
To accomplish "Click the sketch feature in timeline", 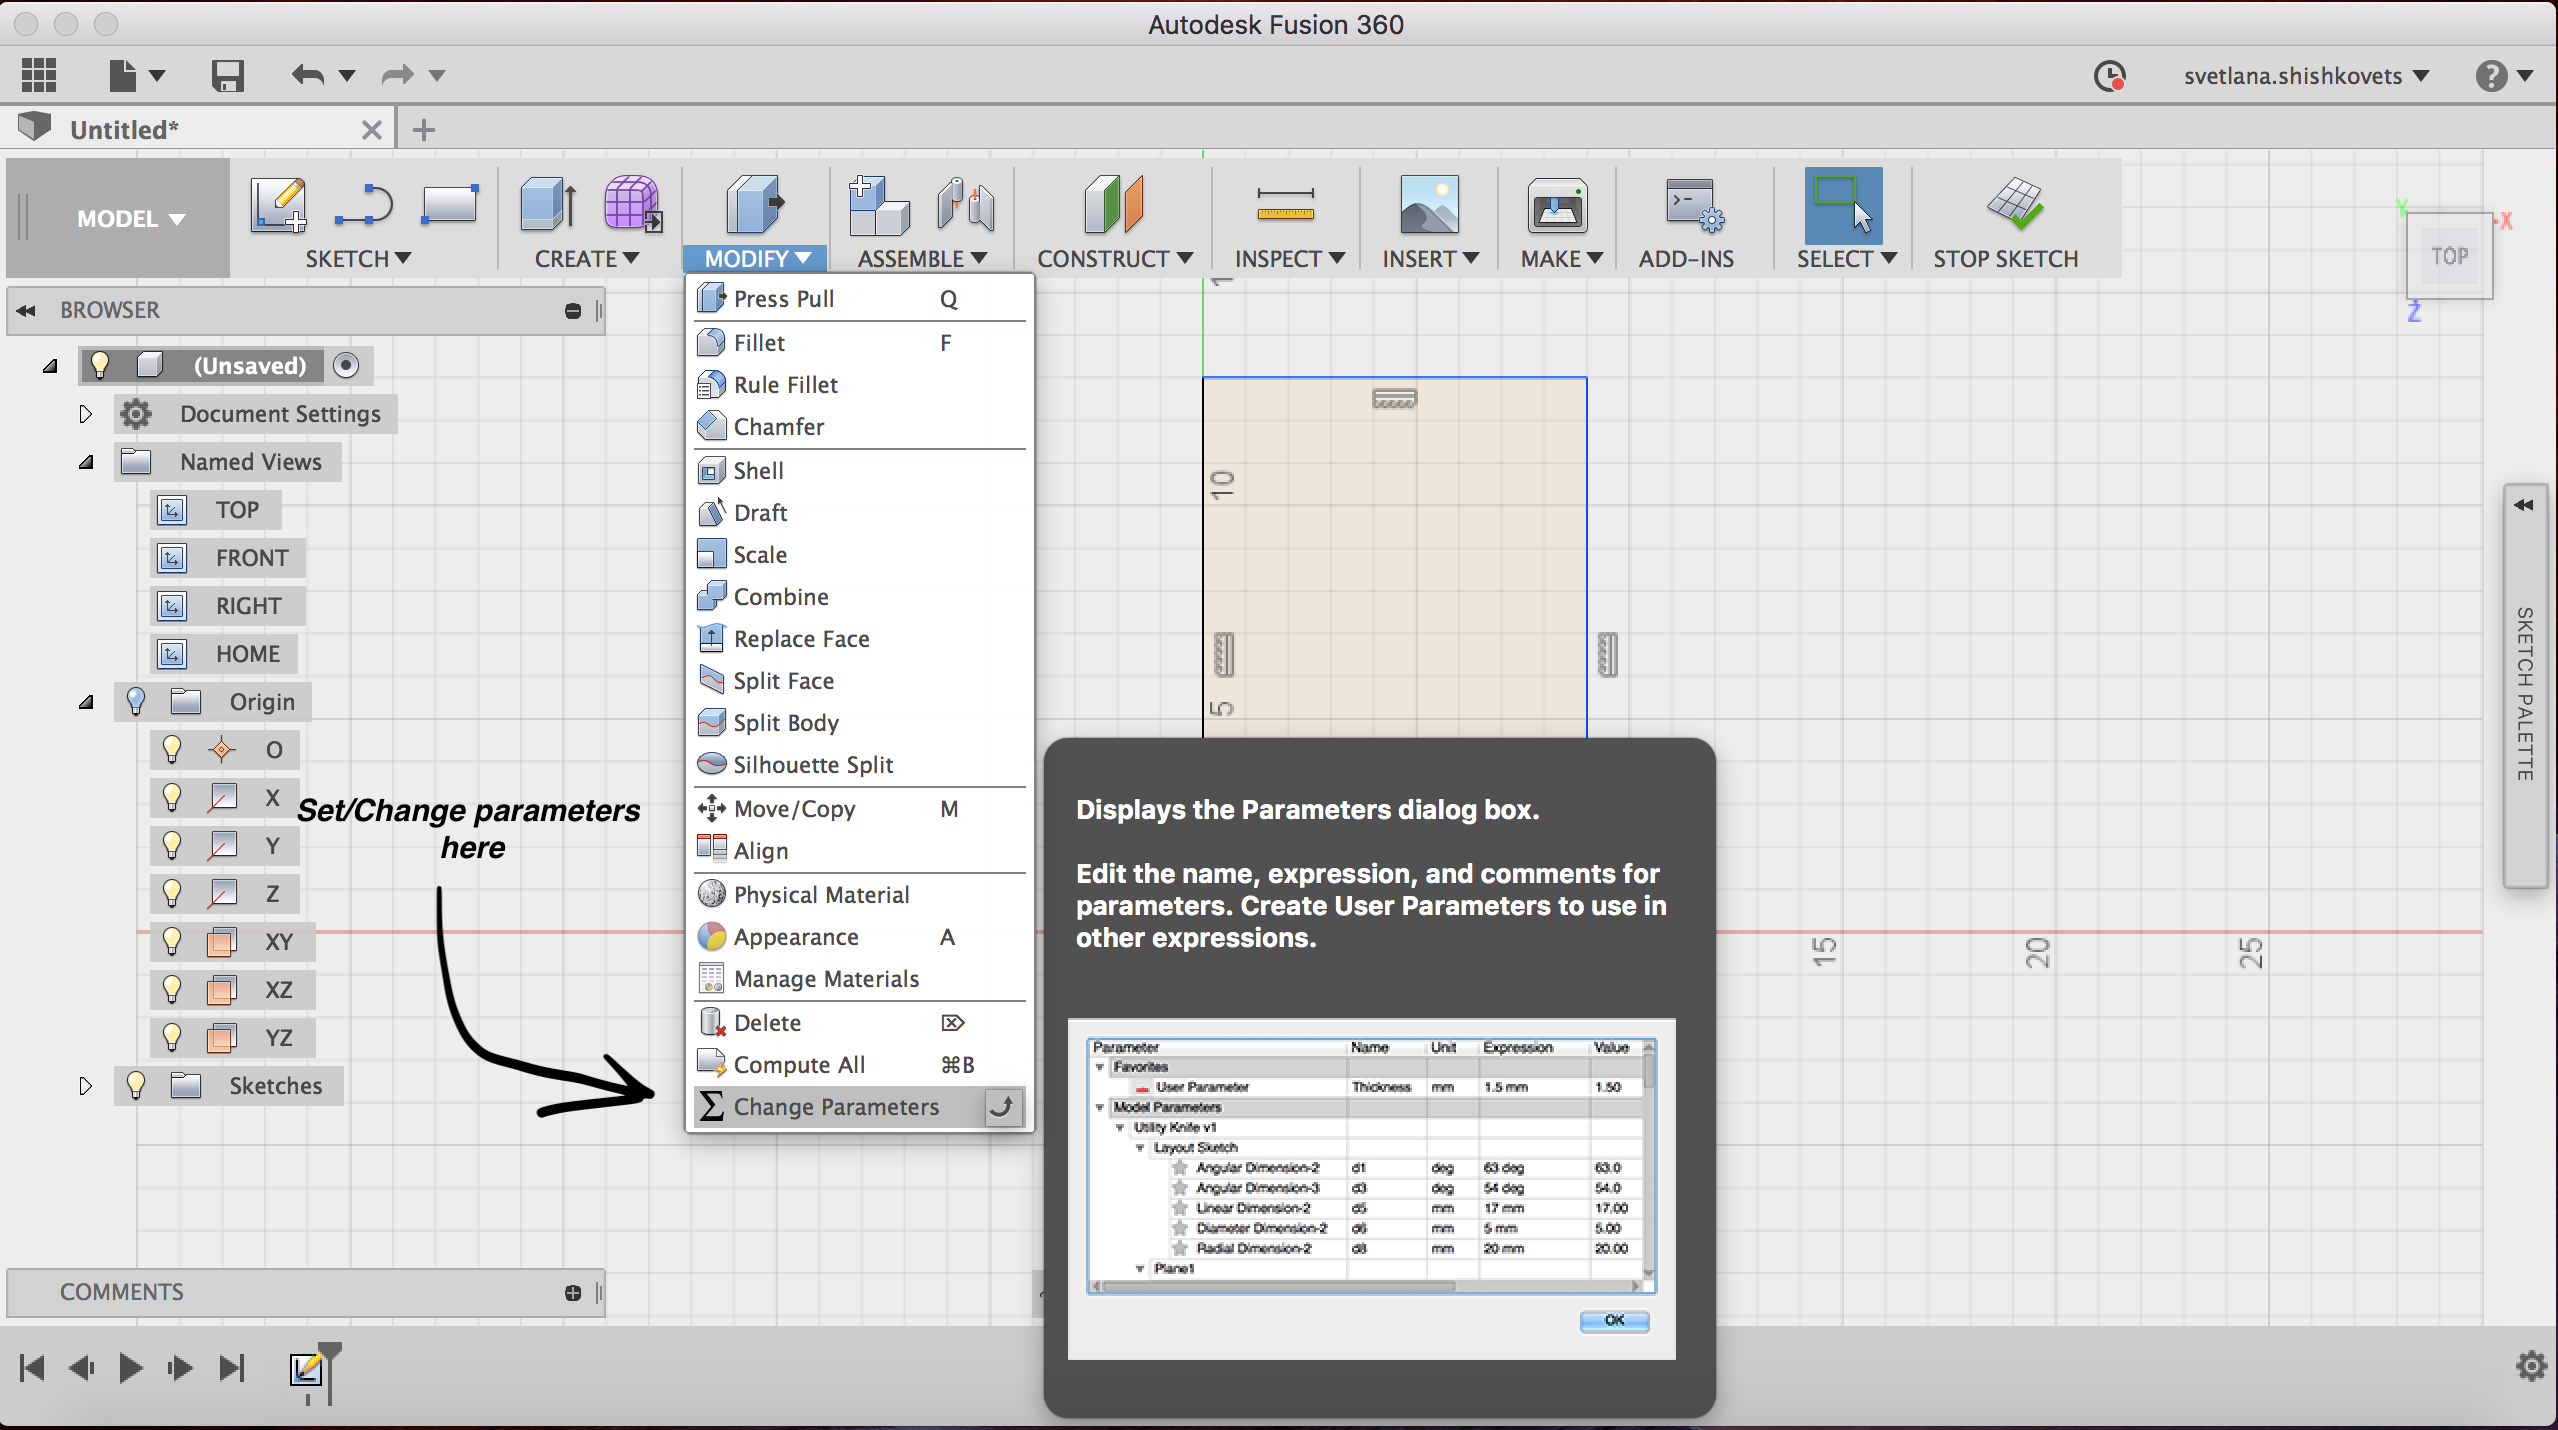I will point(307,1369).
